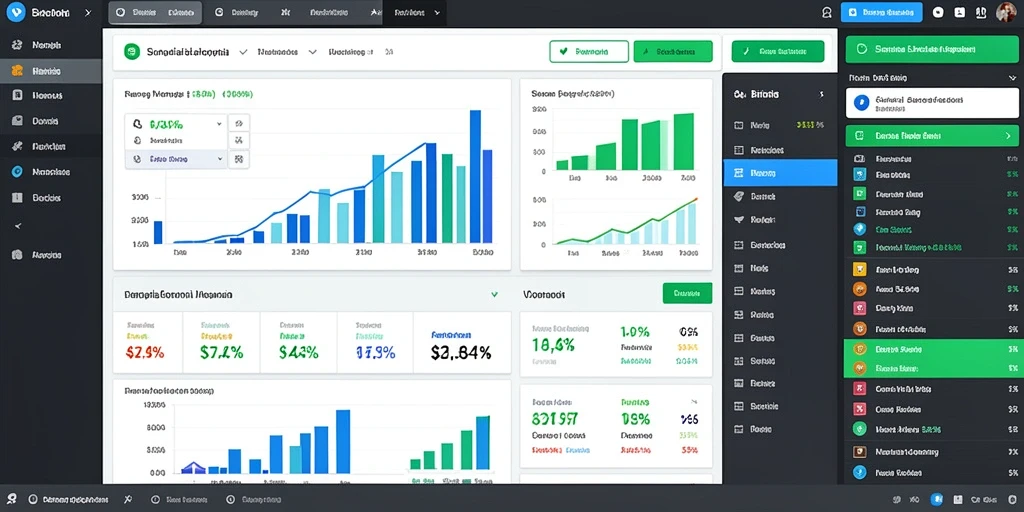Click the blue circular logo in top-left corner

(17, 12)
